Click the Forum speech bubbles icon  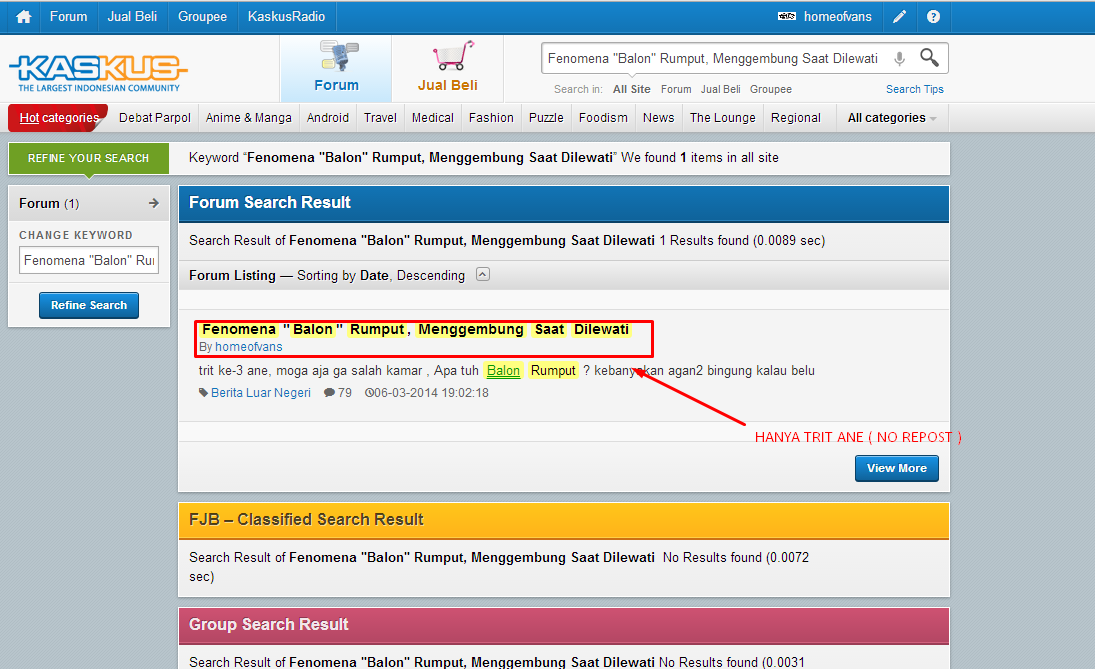coord(337,56)
